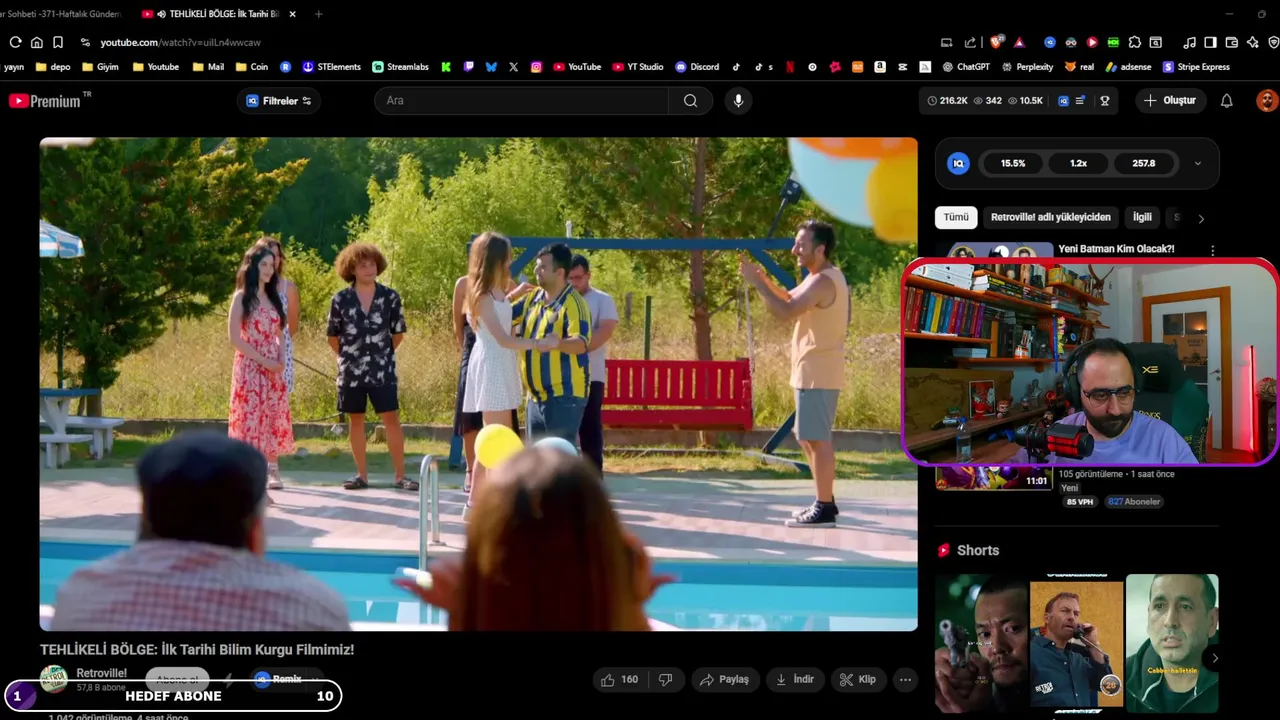Screen dimensions: 1280x720
Task: Open site settings icon beside the URL
Action: tap(85, 42)
